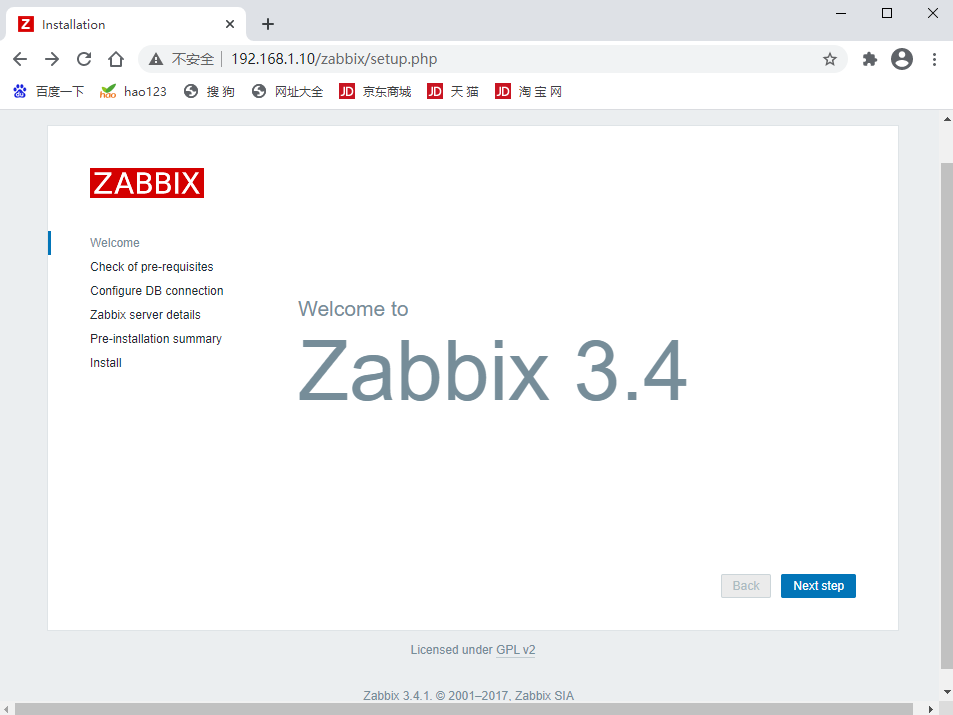Open the Chrome three-dot menu

click(934, 59)
